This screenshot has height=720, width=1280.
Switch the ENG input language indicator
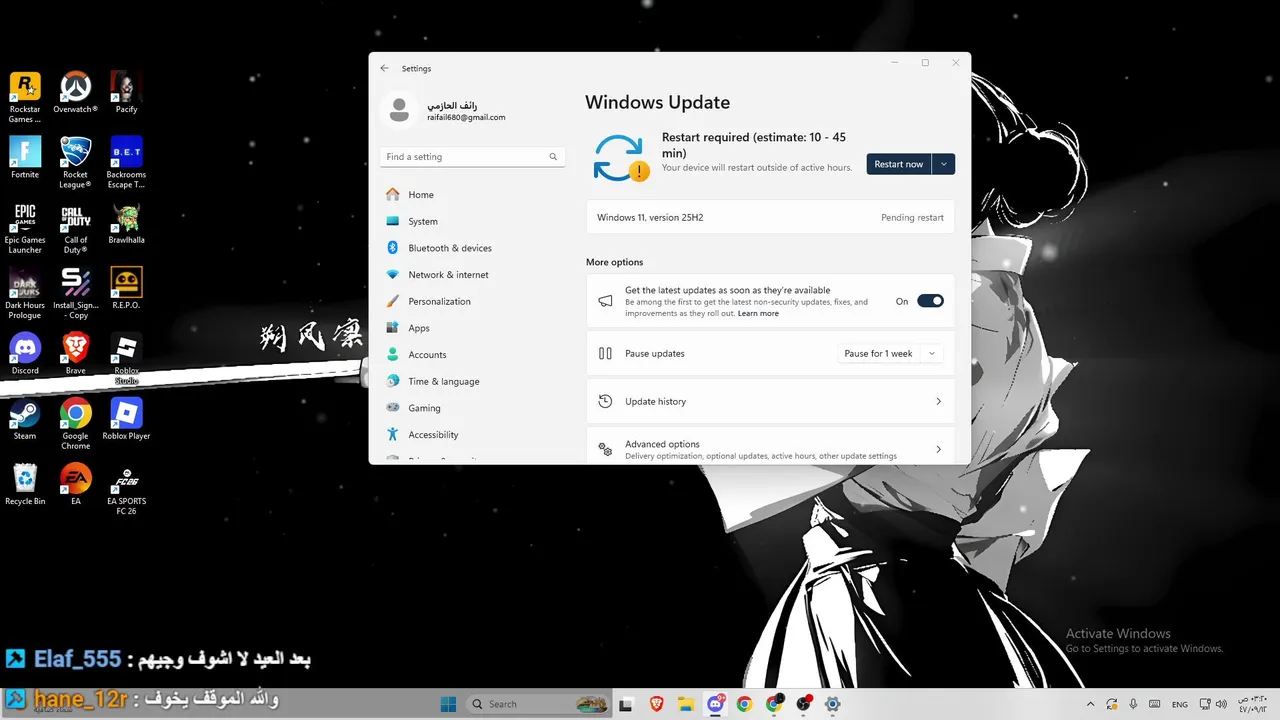[x=1179, y=704]
